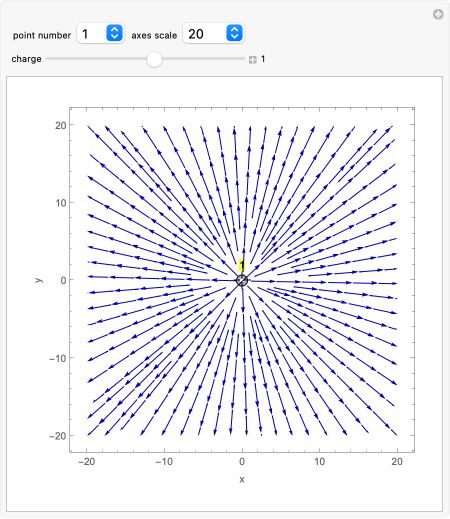The width and height of the screenshot is (450, 519).
Task: Click the yellow label 1 above the charge
Action: coord(242,265)
